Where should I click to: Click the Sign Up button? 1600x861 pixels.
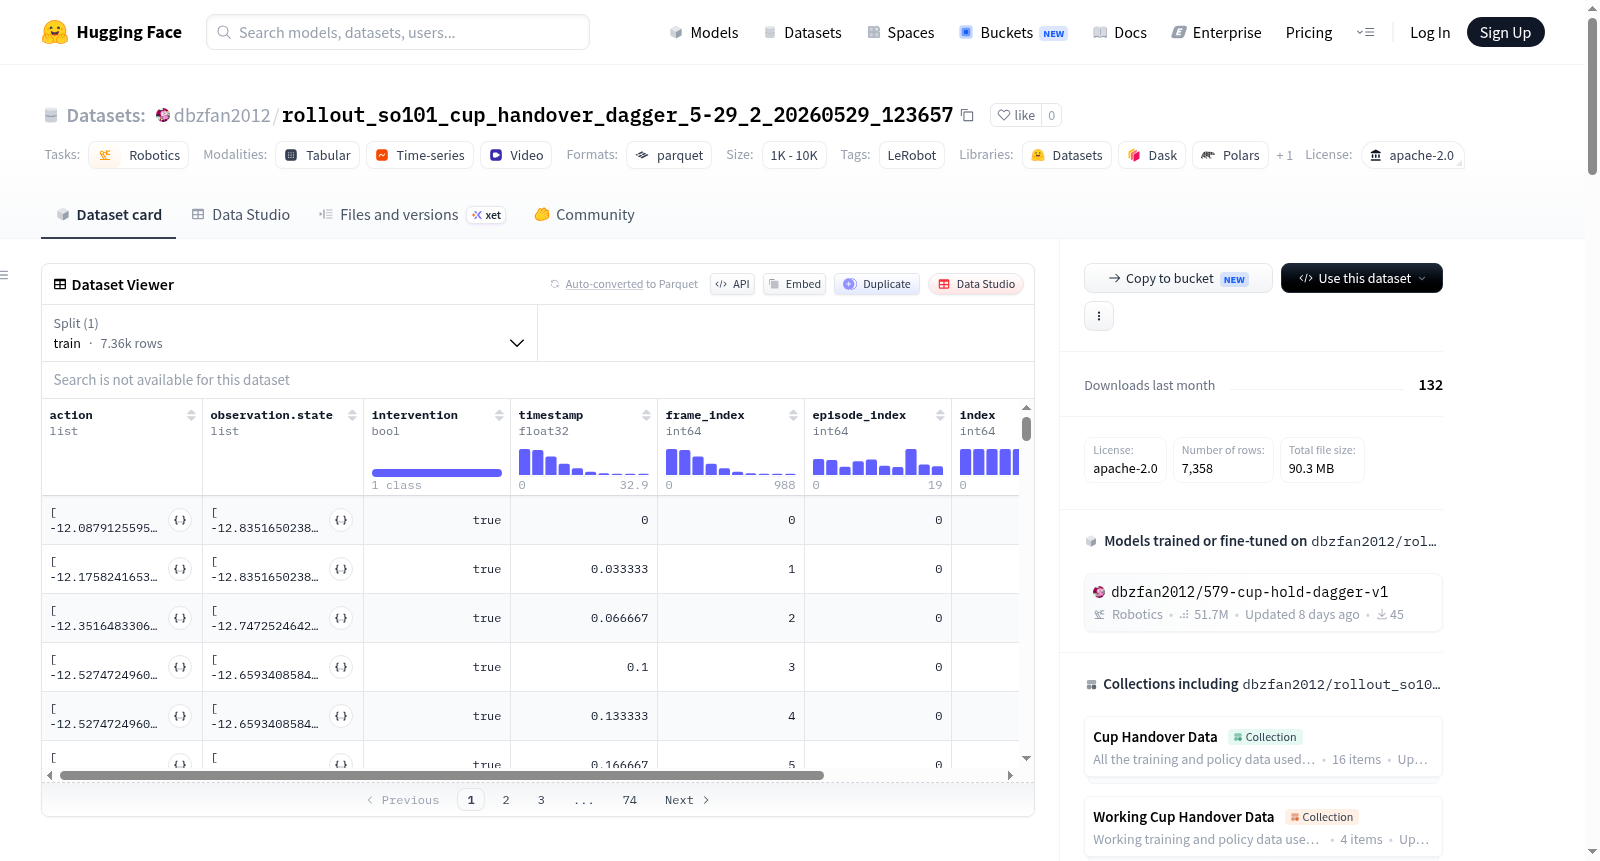(1505, 32)
